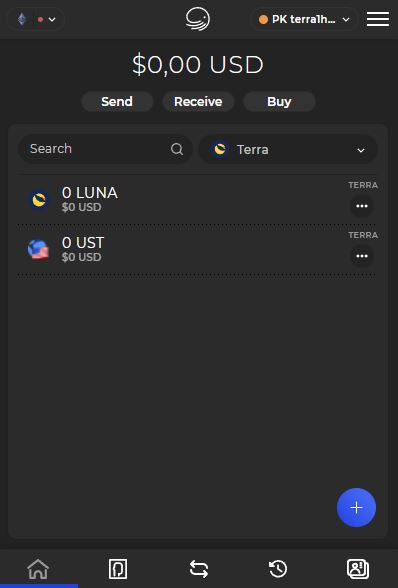Viewport: 398px width, 588px height.
Task: Open the Home tab icon
Action: coord(38,568)
